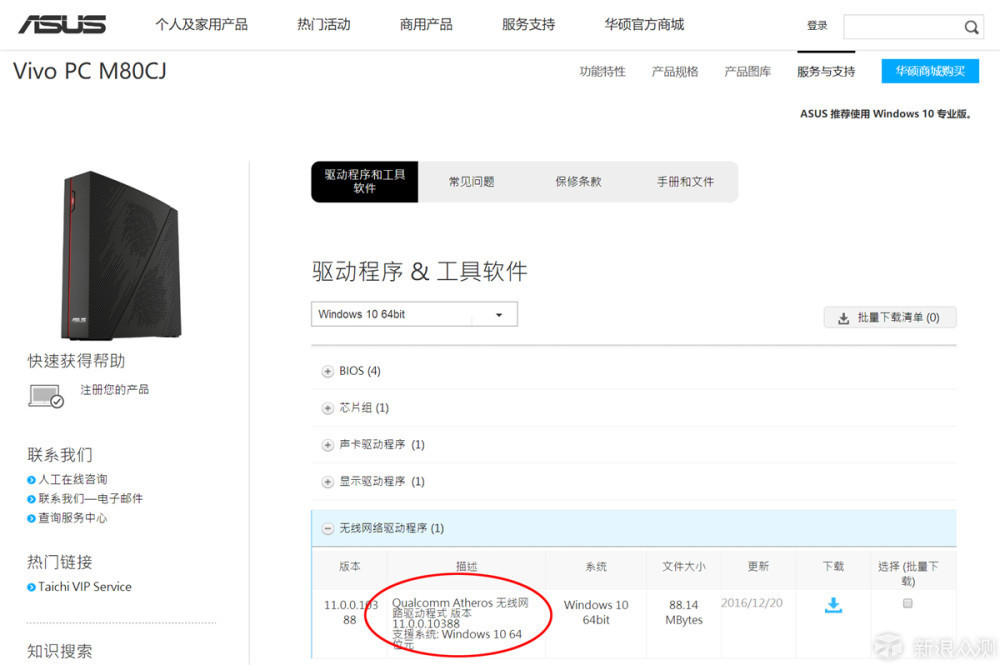The image size is (1000, 665).
Task: Go to the 产品图库 product tab
Action: [x=747, y=71]
